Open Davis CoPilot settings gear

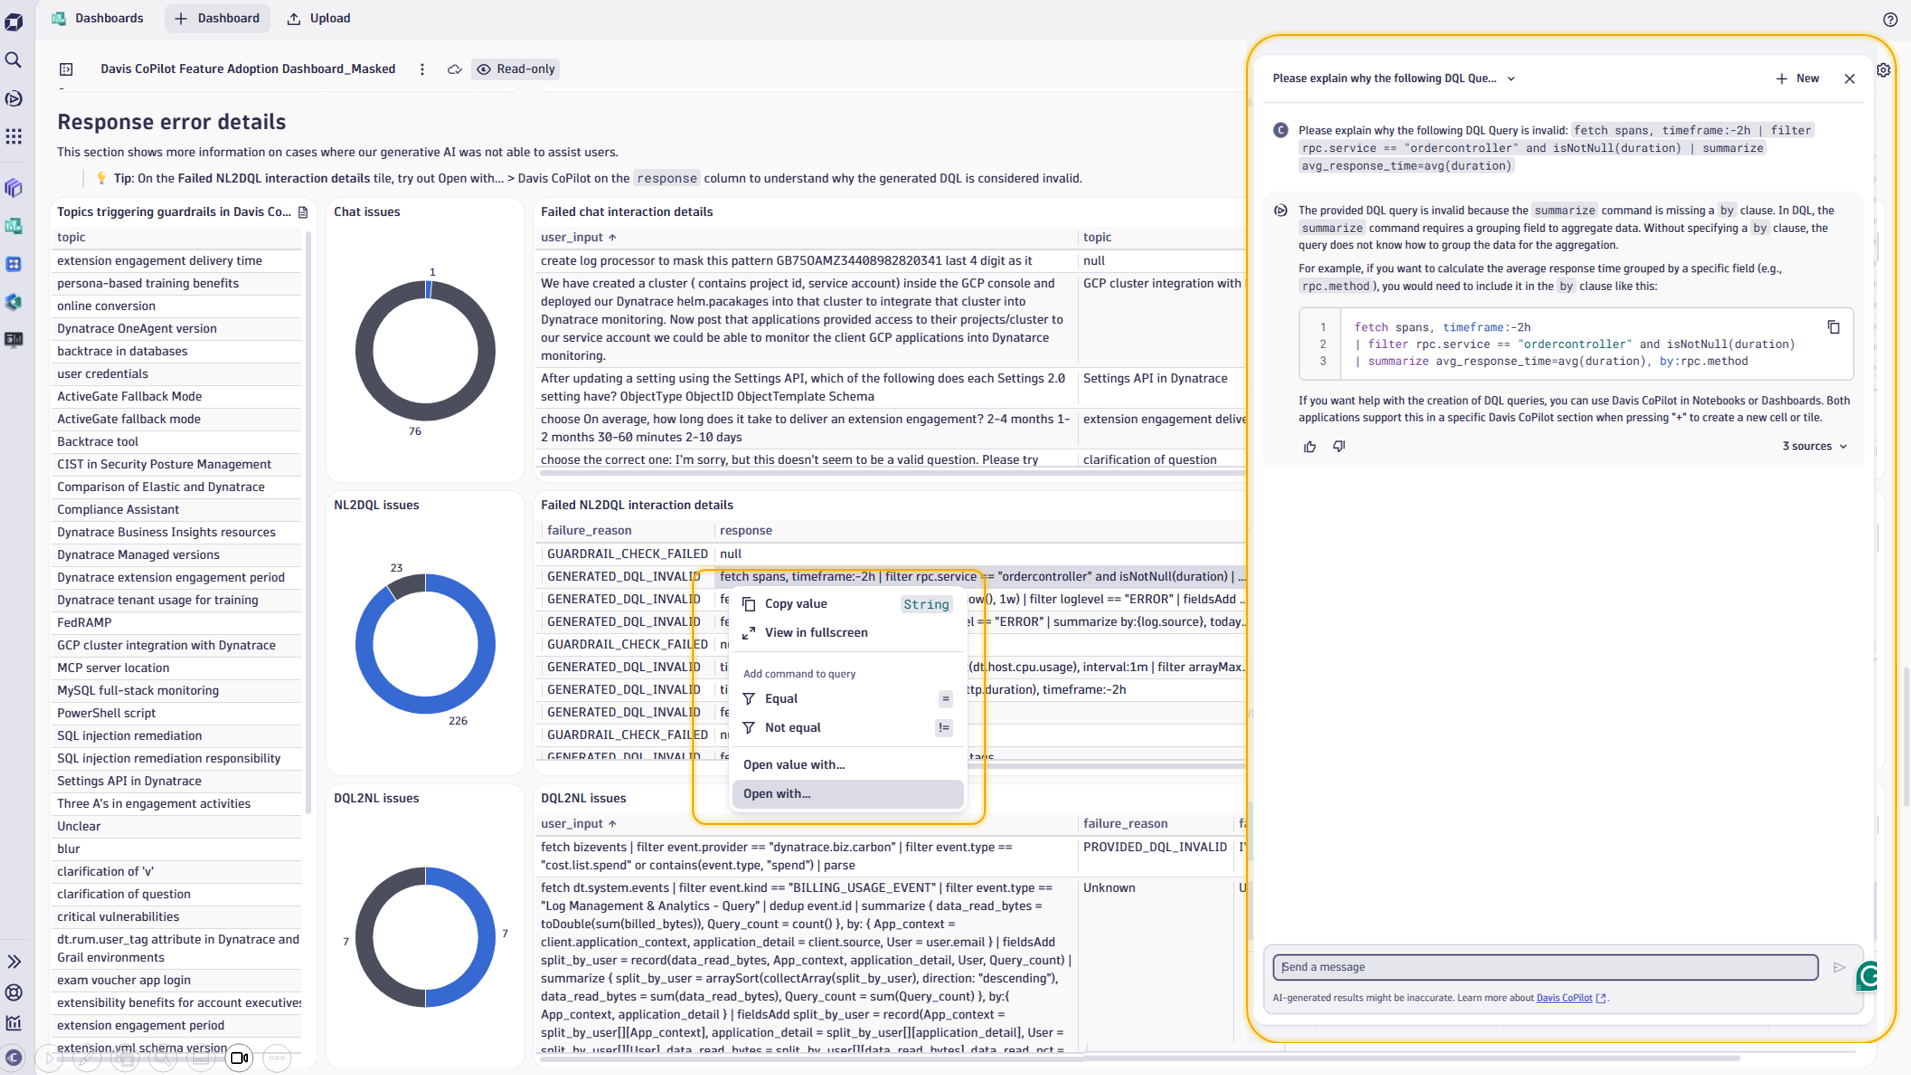click(1884, 70)
